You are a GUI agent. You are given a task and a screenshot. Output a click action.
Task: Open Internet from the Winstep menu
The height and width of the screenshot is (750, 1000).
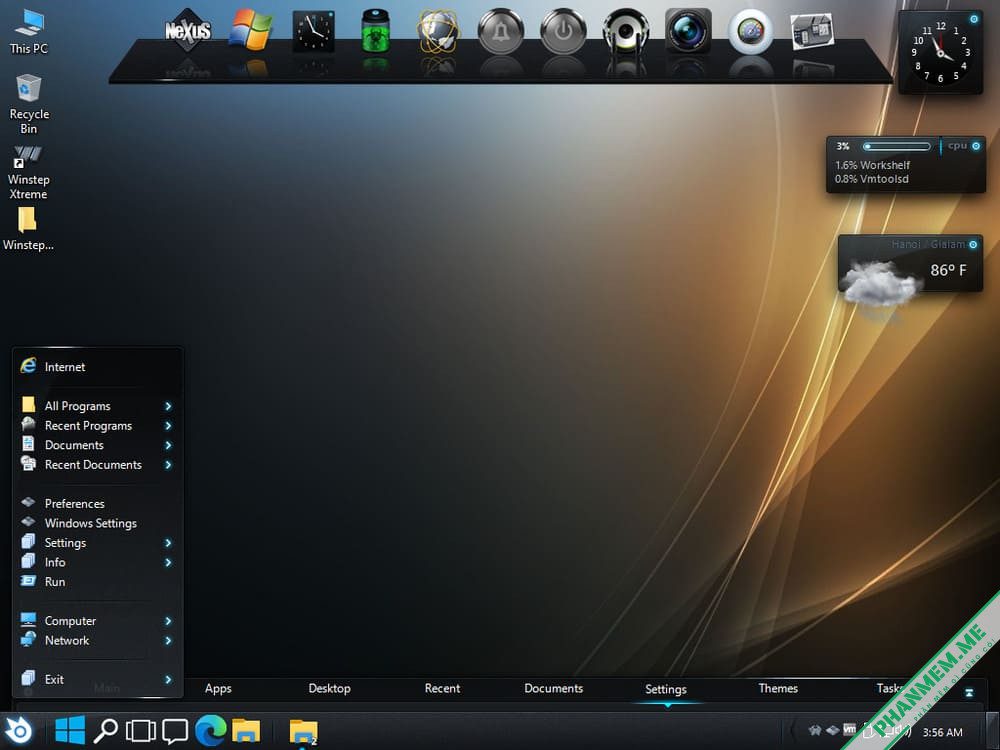click(98, 367)
